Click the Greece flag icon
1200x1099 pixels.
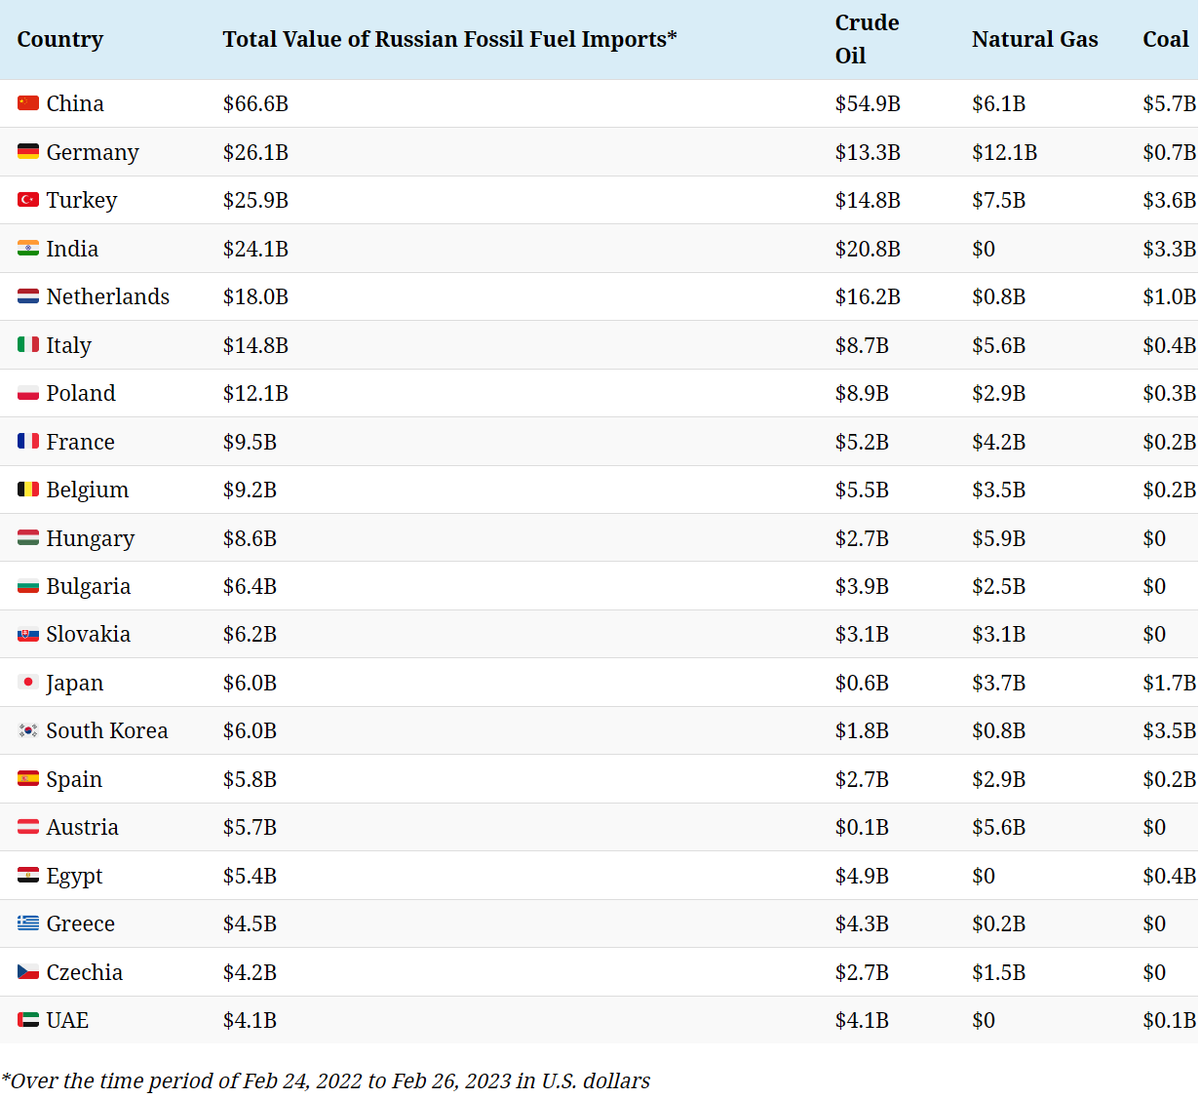[x=28, y=924]
